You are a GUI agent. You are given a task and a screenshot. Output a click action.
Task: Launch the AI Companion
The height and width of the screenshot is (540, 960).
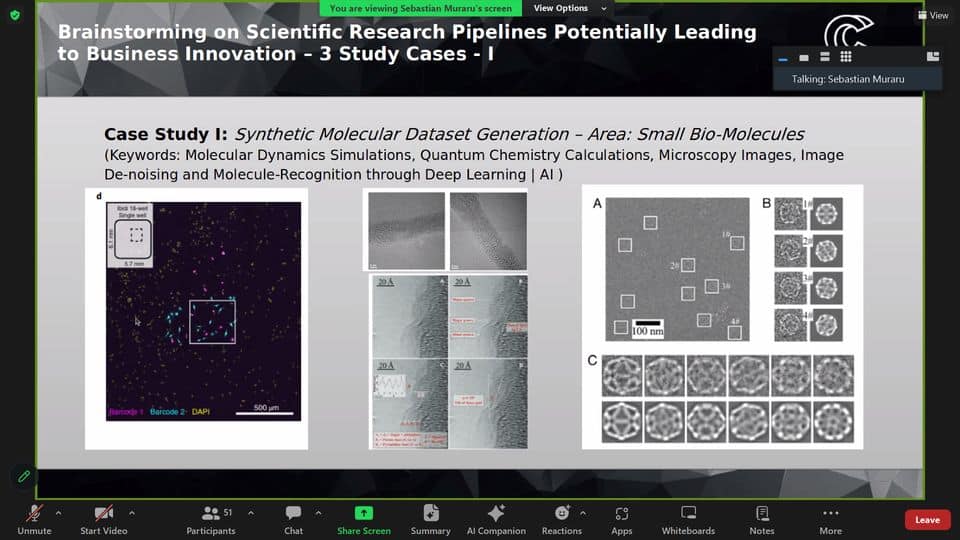tap(496, 514)
